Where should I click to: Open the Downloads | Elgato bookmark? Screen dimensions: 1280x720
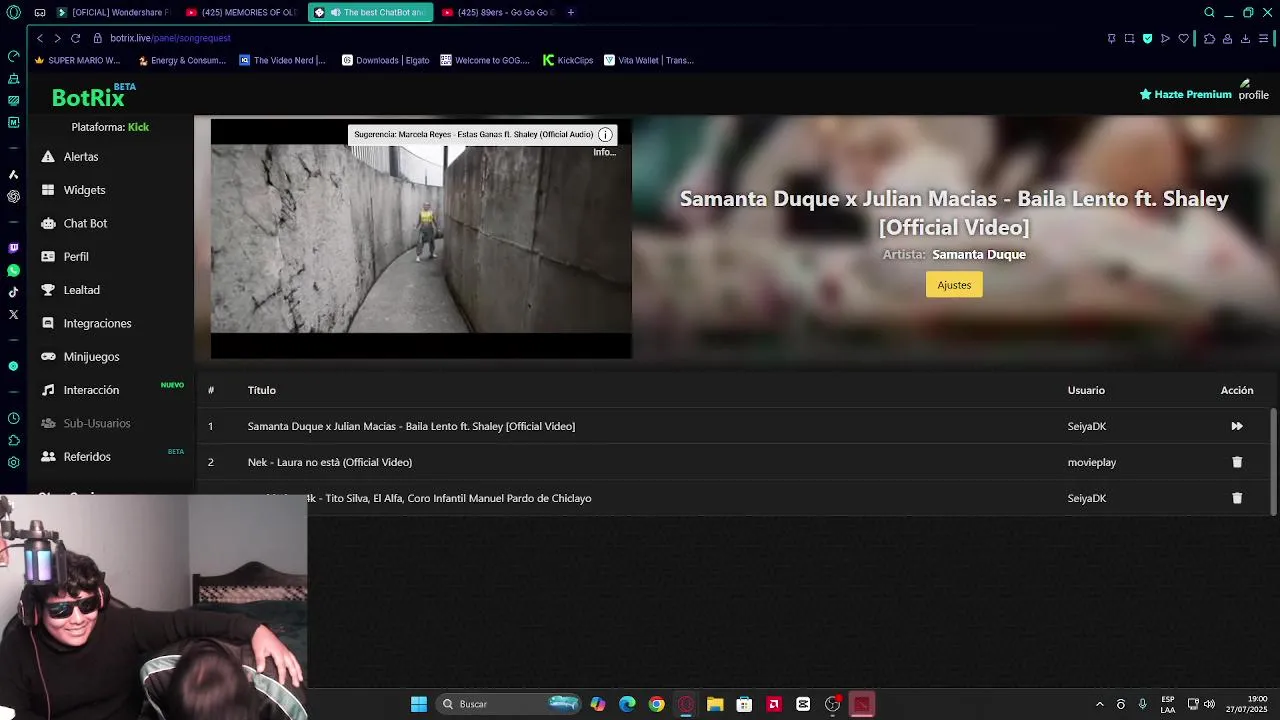click(386, 60)
